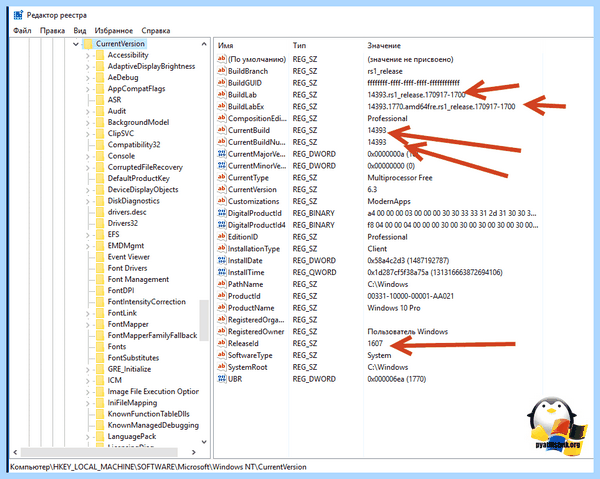Screen dimensions: 600x479
Task: Click the CurrentVersion folder icon in tree
Action: (x=88, y=44)
